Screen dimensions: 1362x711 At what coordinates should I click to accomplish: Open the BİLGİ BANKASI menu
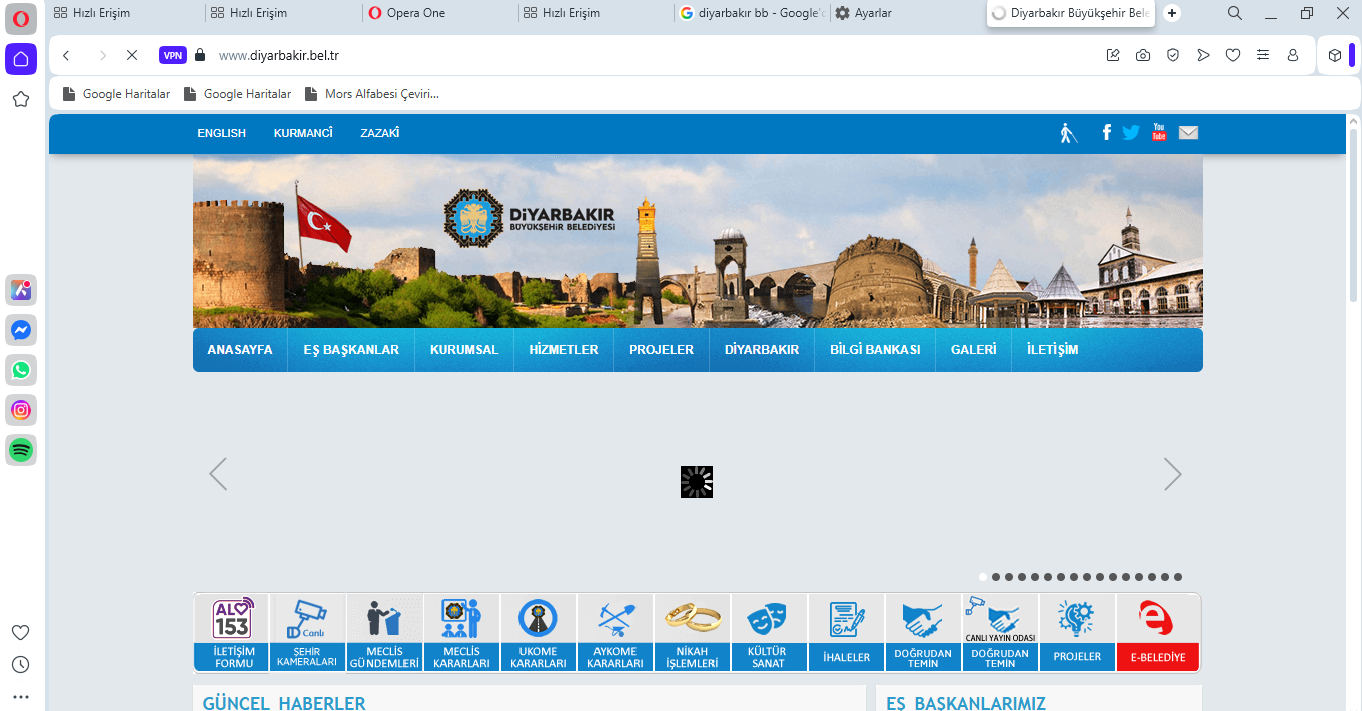click(x=875, y=350)
